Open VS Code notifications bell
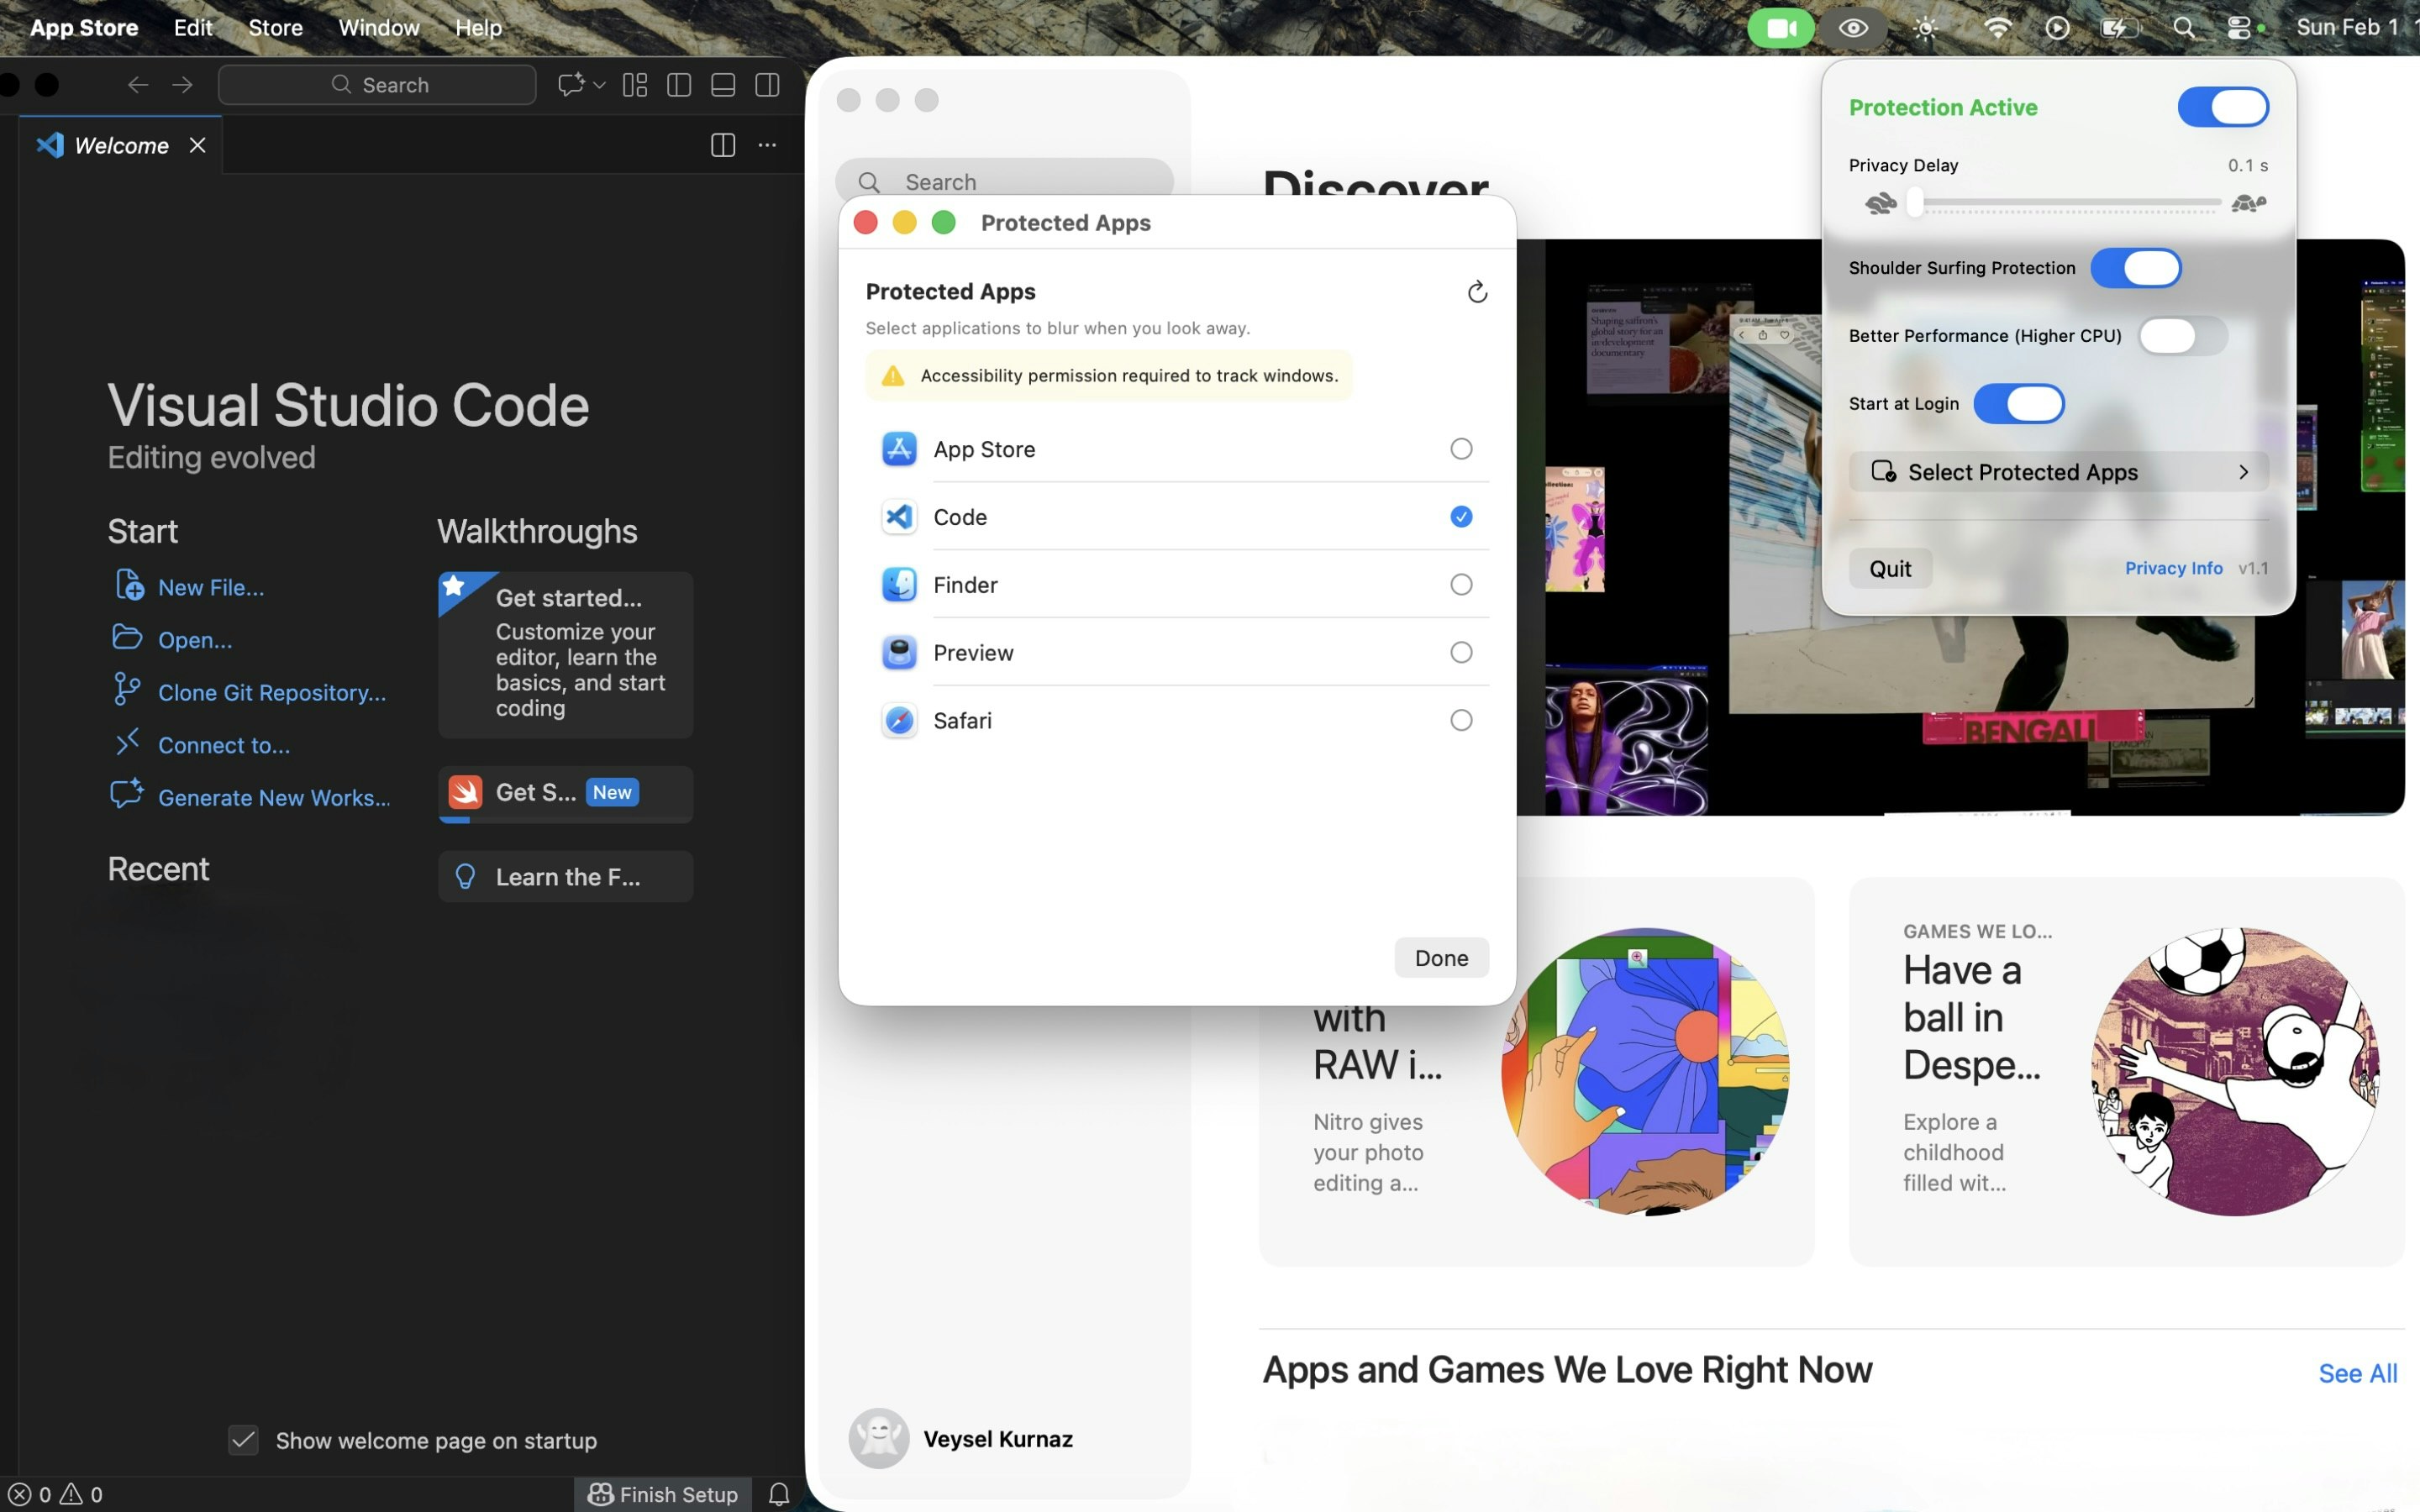 [x=779, y=1493]
